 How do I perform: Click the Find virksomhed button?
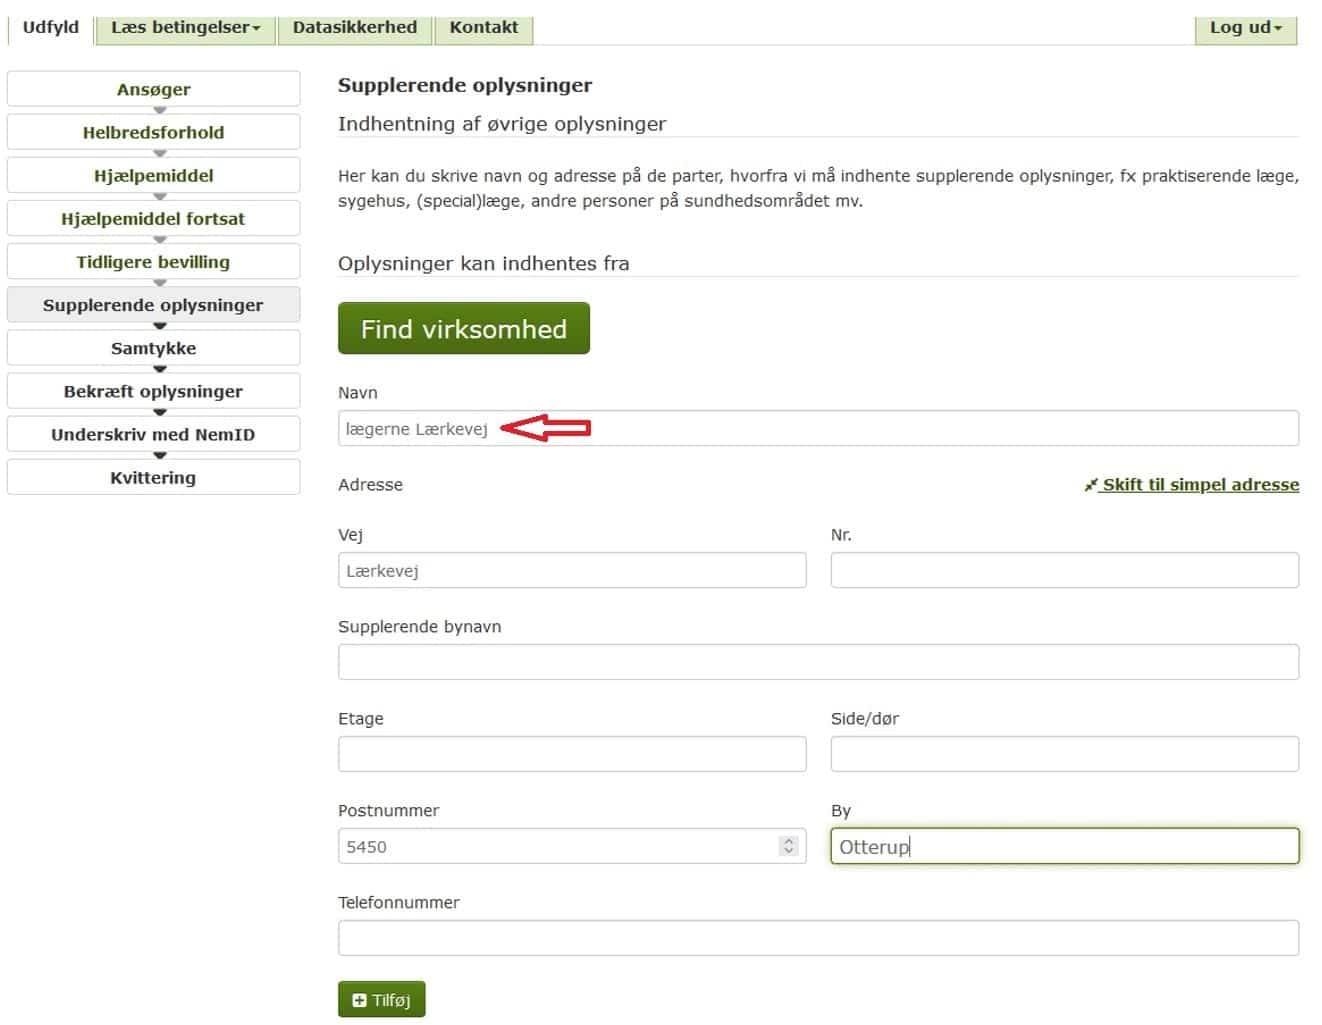pos(464,329)
